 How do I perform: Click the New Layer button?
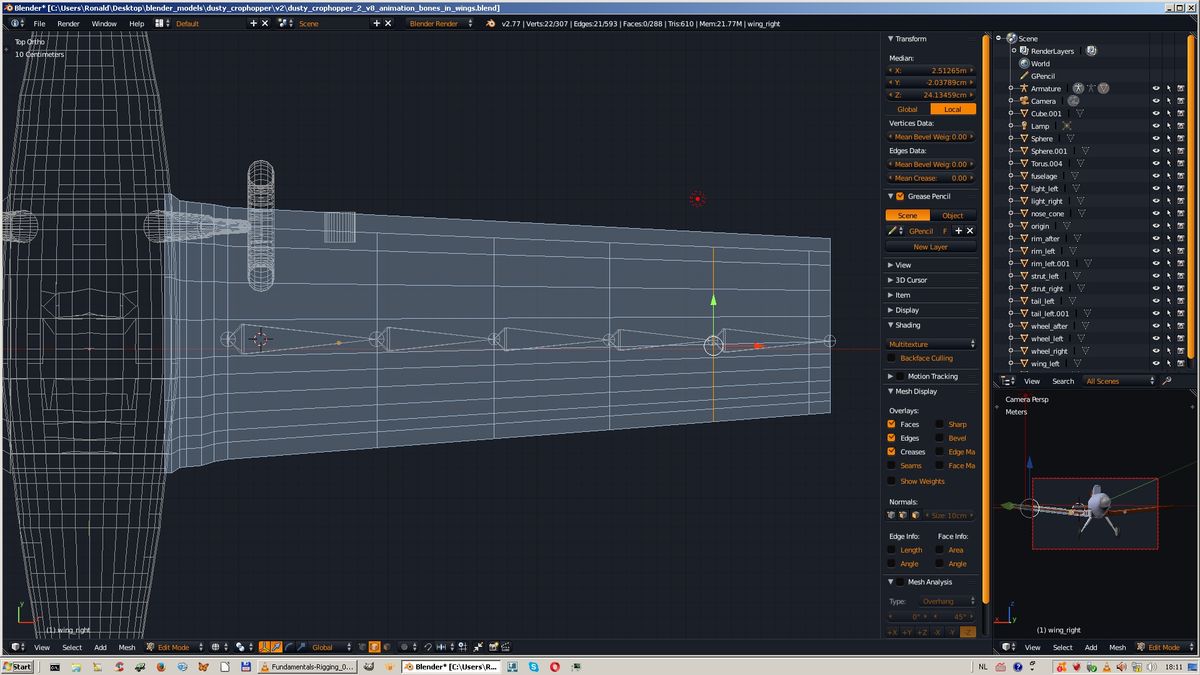point(930,247)
